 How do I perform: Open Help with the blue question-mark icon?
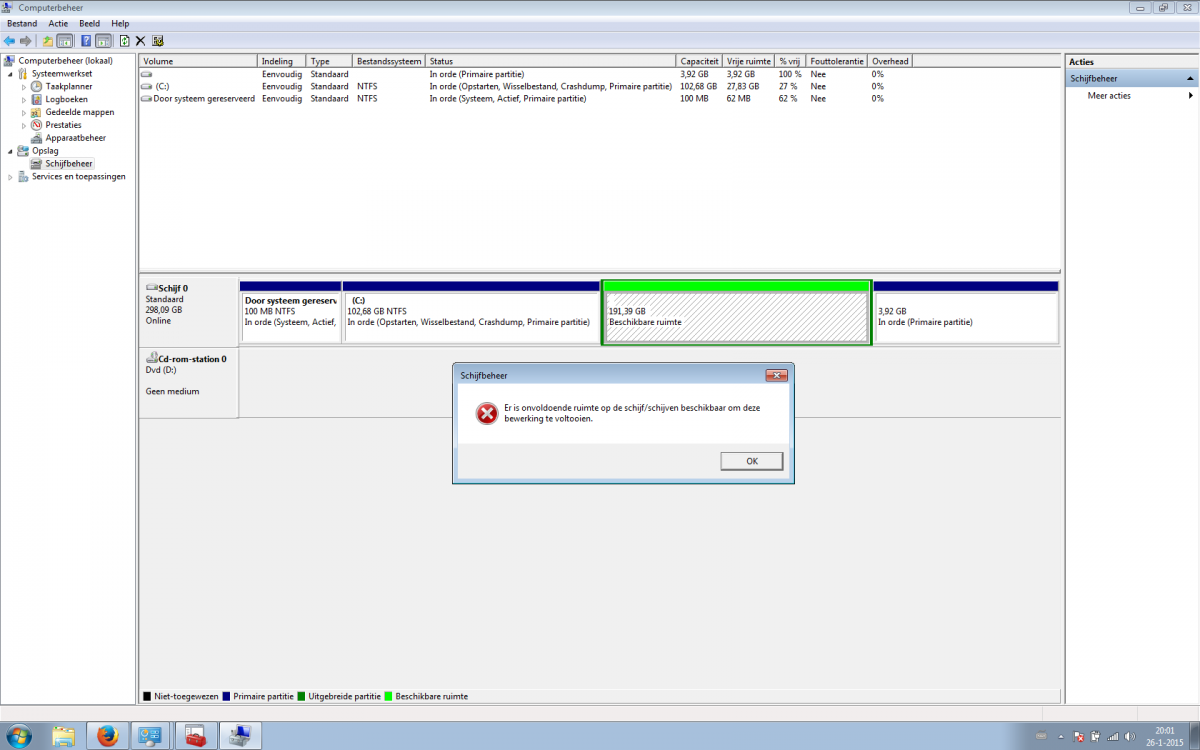[x=86, y=41]
